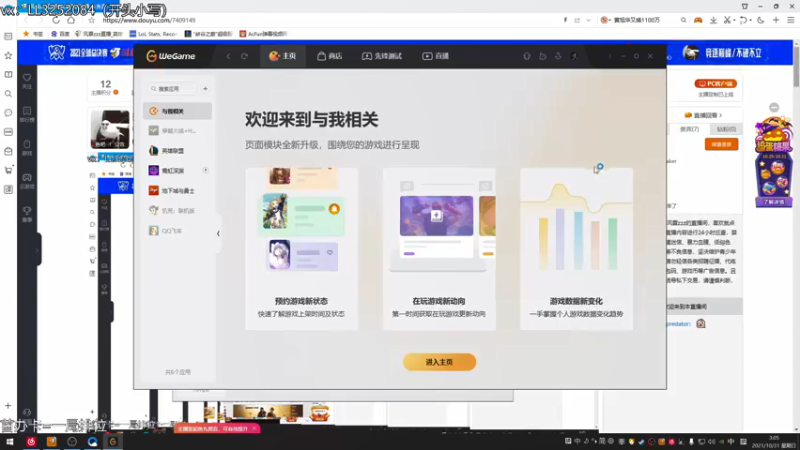800x450 pixels.
Task: Open browser hamburger menu
Action: pyautogui.click(x=791, y=20)
